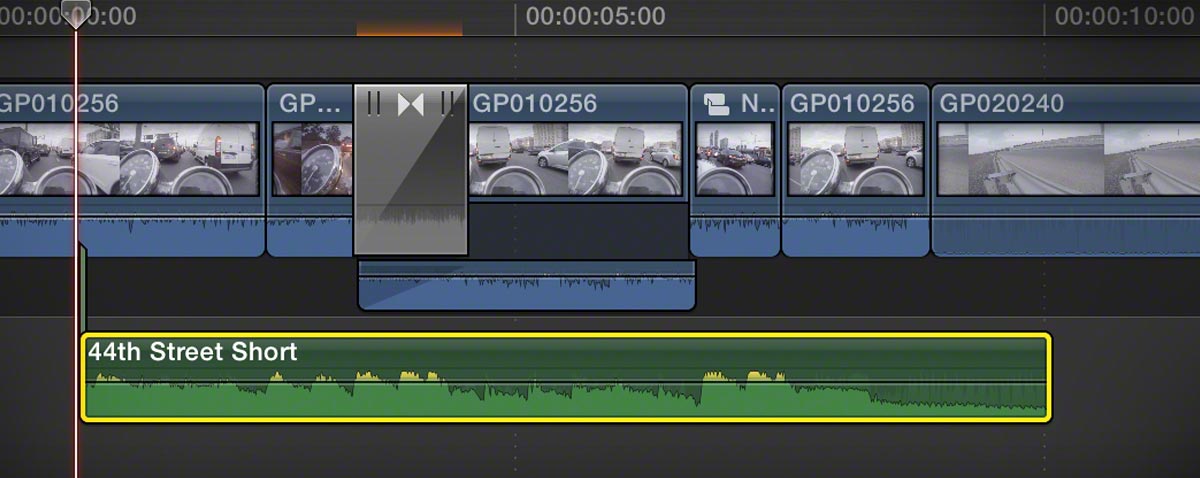
Task: Click the 00:00:05:00 timecode on the ruler
Action: pos(595,16)
